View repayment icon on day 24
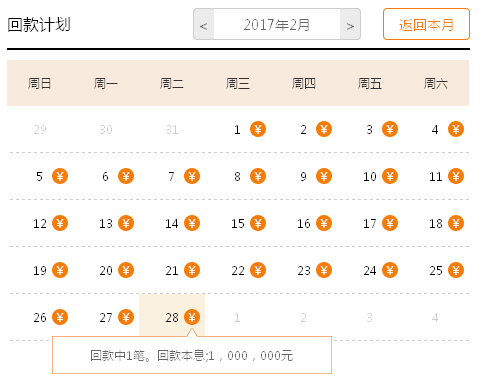The image size is (481, 385). [390, 270]
